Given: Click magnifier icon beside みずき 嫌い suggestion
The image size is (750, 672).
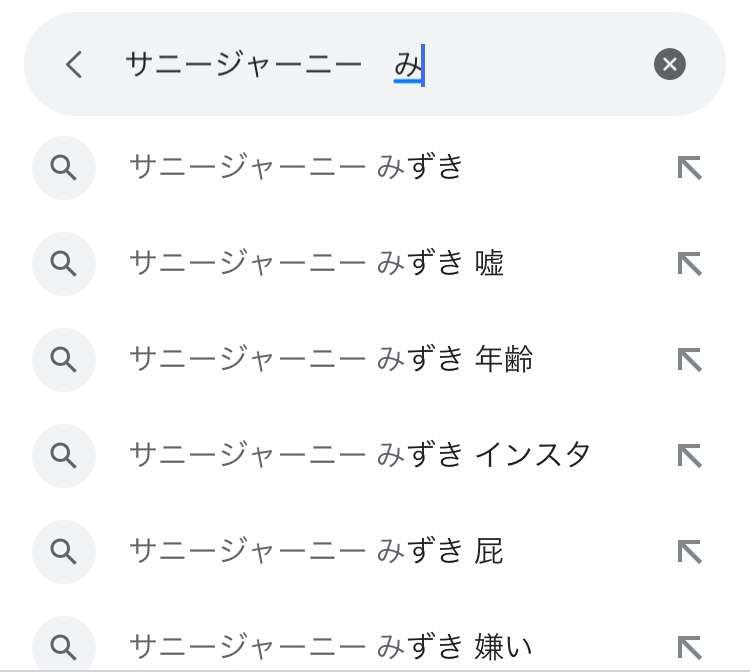Looking at the screenshot, I should [x=64, y=646].
